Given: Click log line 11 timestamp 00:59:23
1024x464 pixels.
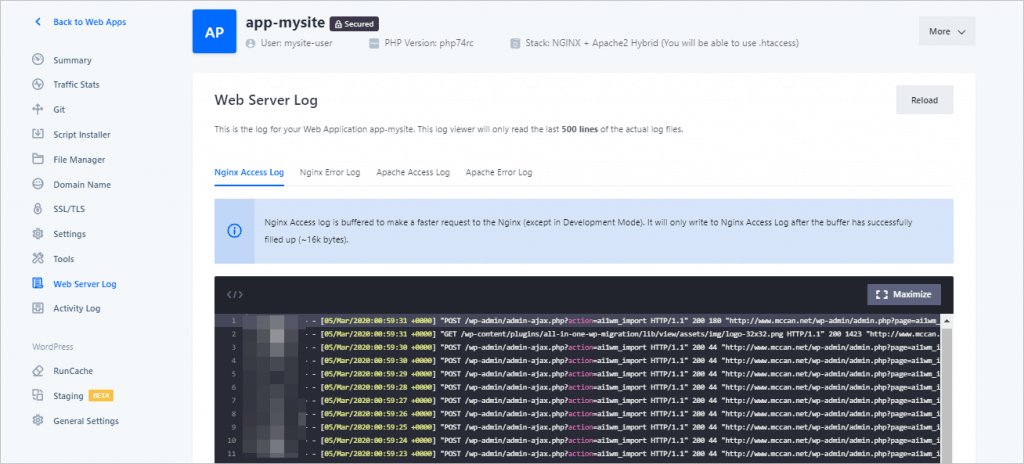Looking at the screenshot, I should 378,453.
